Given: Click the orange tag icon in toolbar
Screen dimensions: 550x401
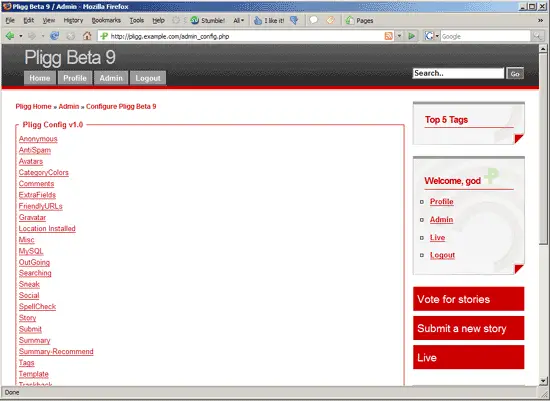Looking at the screenshot, I should 330,20.
